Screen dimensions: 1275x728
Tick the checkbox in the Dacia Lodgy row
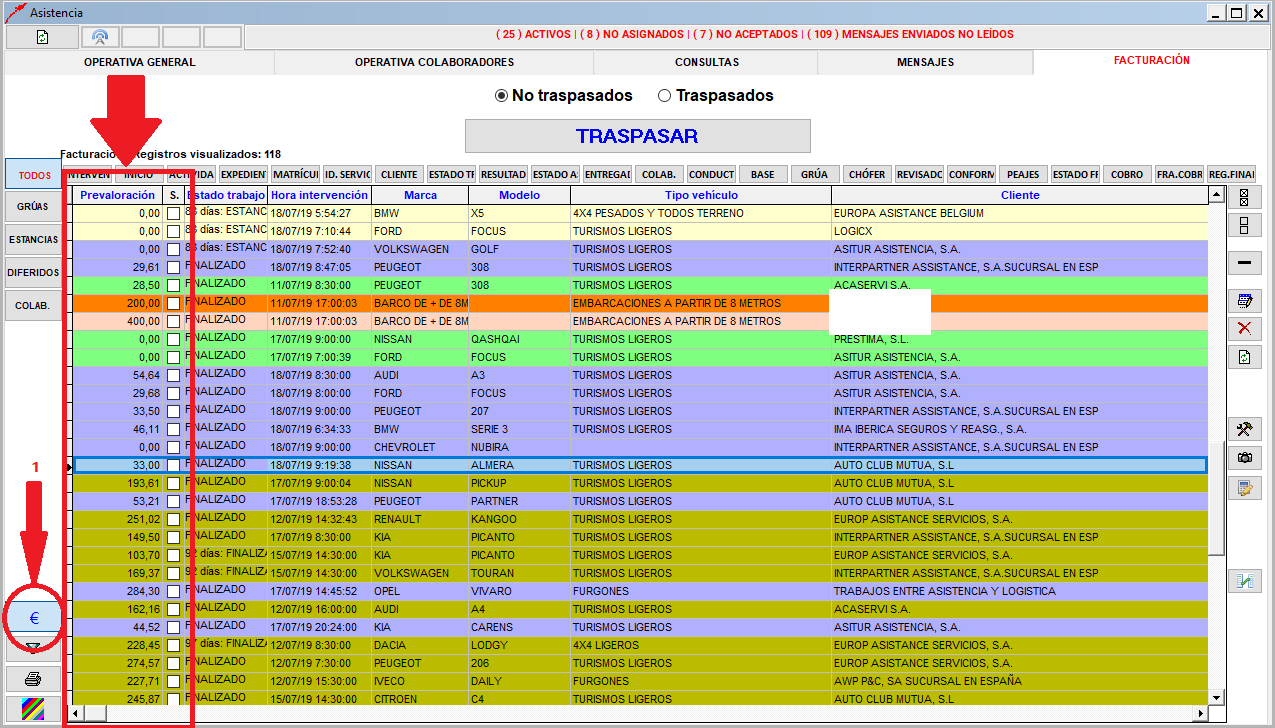(x=174, y=645)
